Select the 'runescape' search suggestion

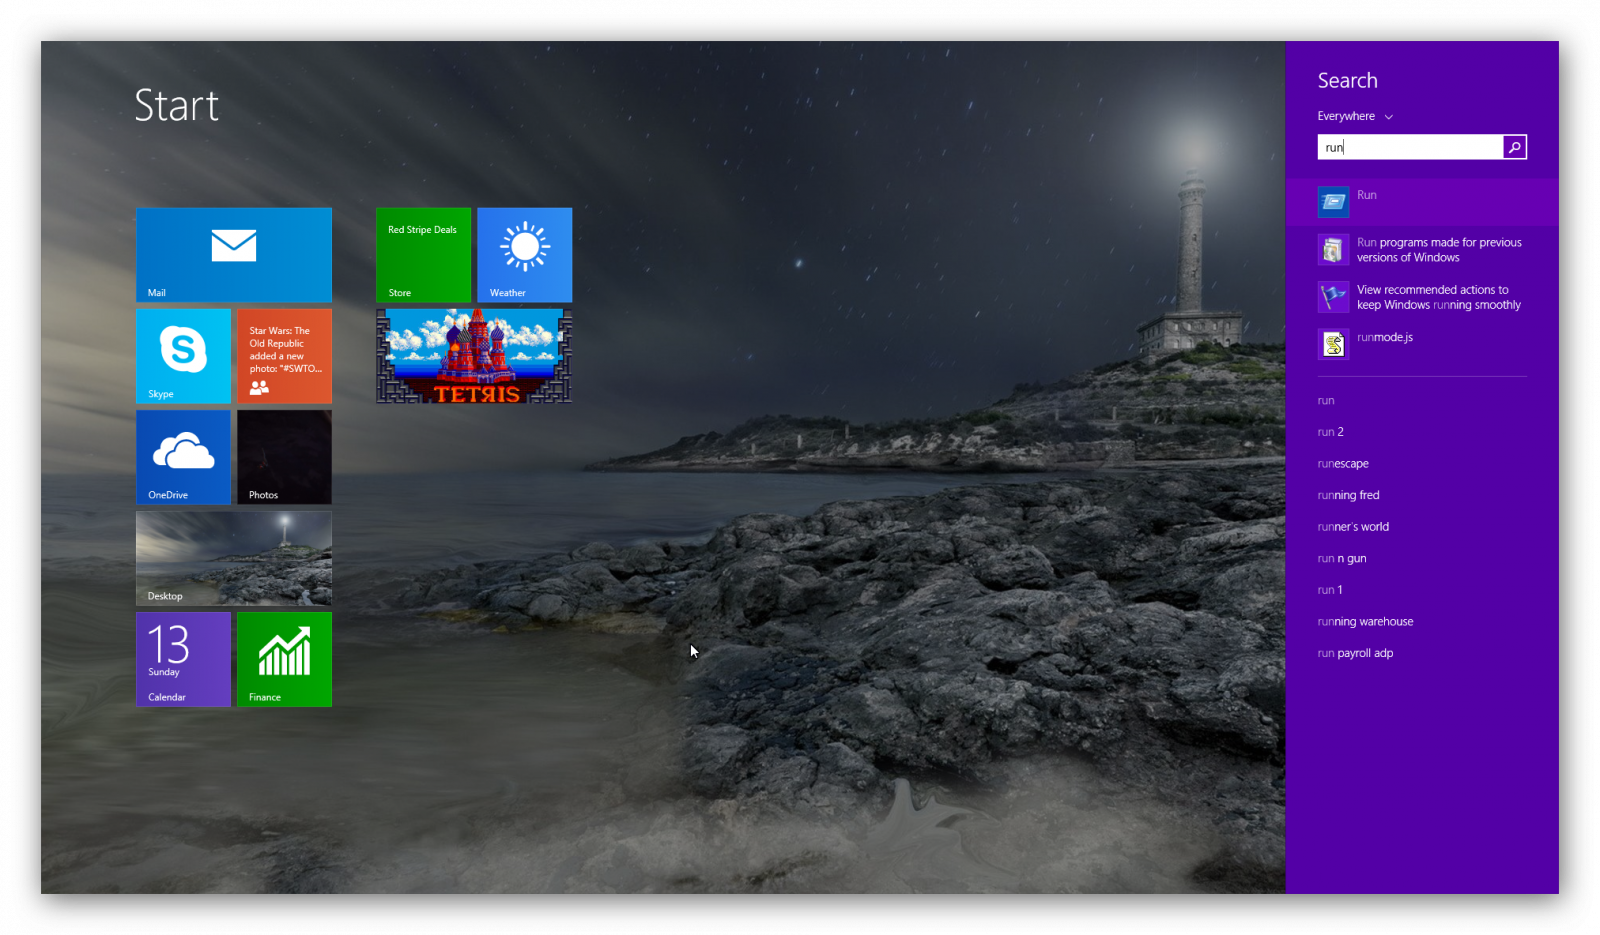point(1343,464)
